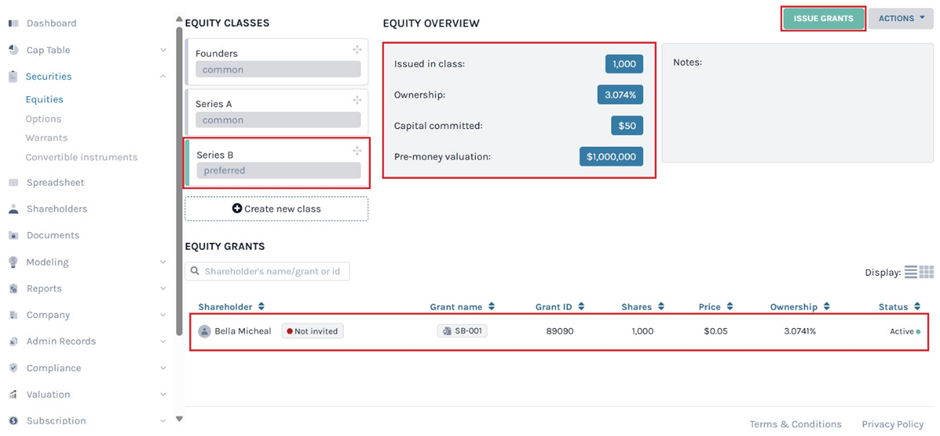
Task: Click the Modeling lightbulb icon
Action: pos(13,262)
